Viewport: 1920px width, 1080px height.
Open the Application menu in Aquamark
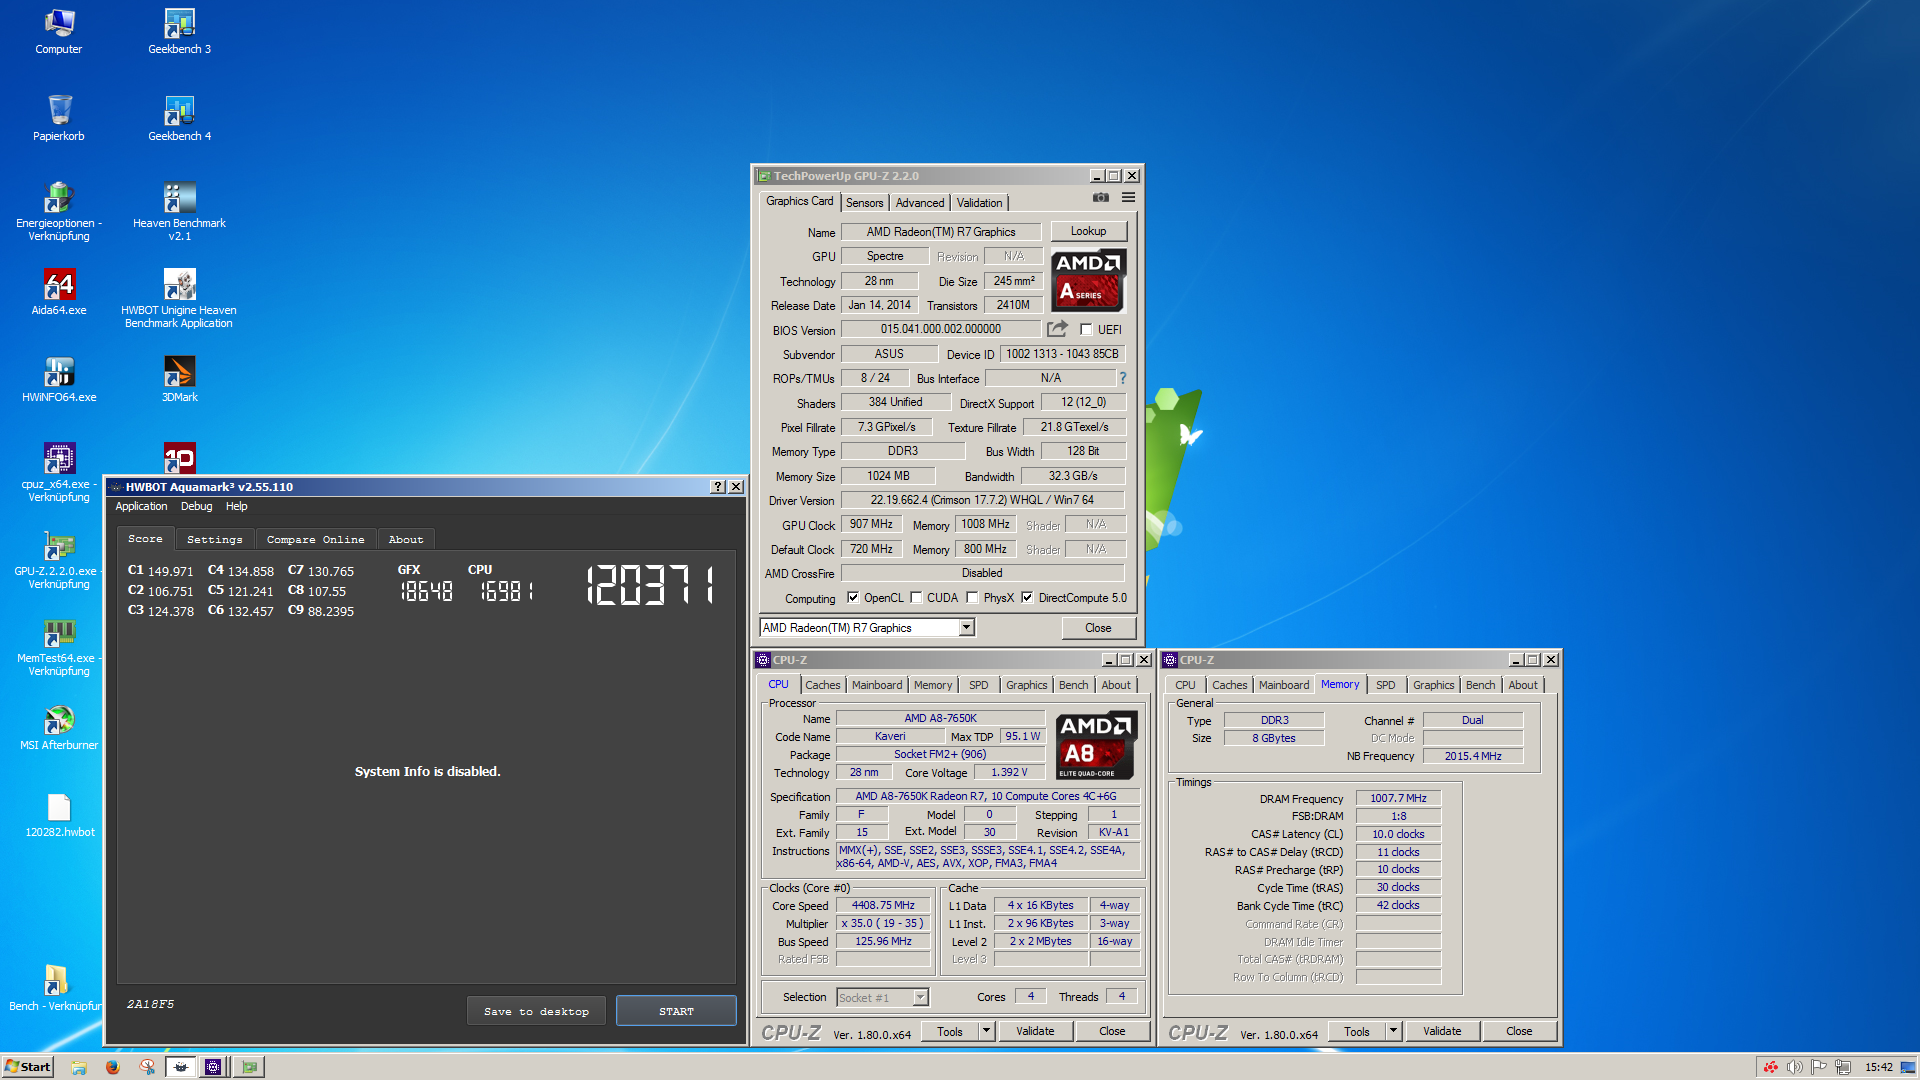[x=141, y=506]
